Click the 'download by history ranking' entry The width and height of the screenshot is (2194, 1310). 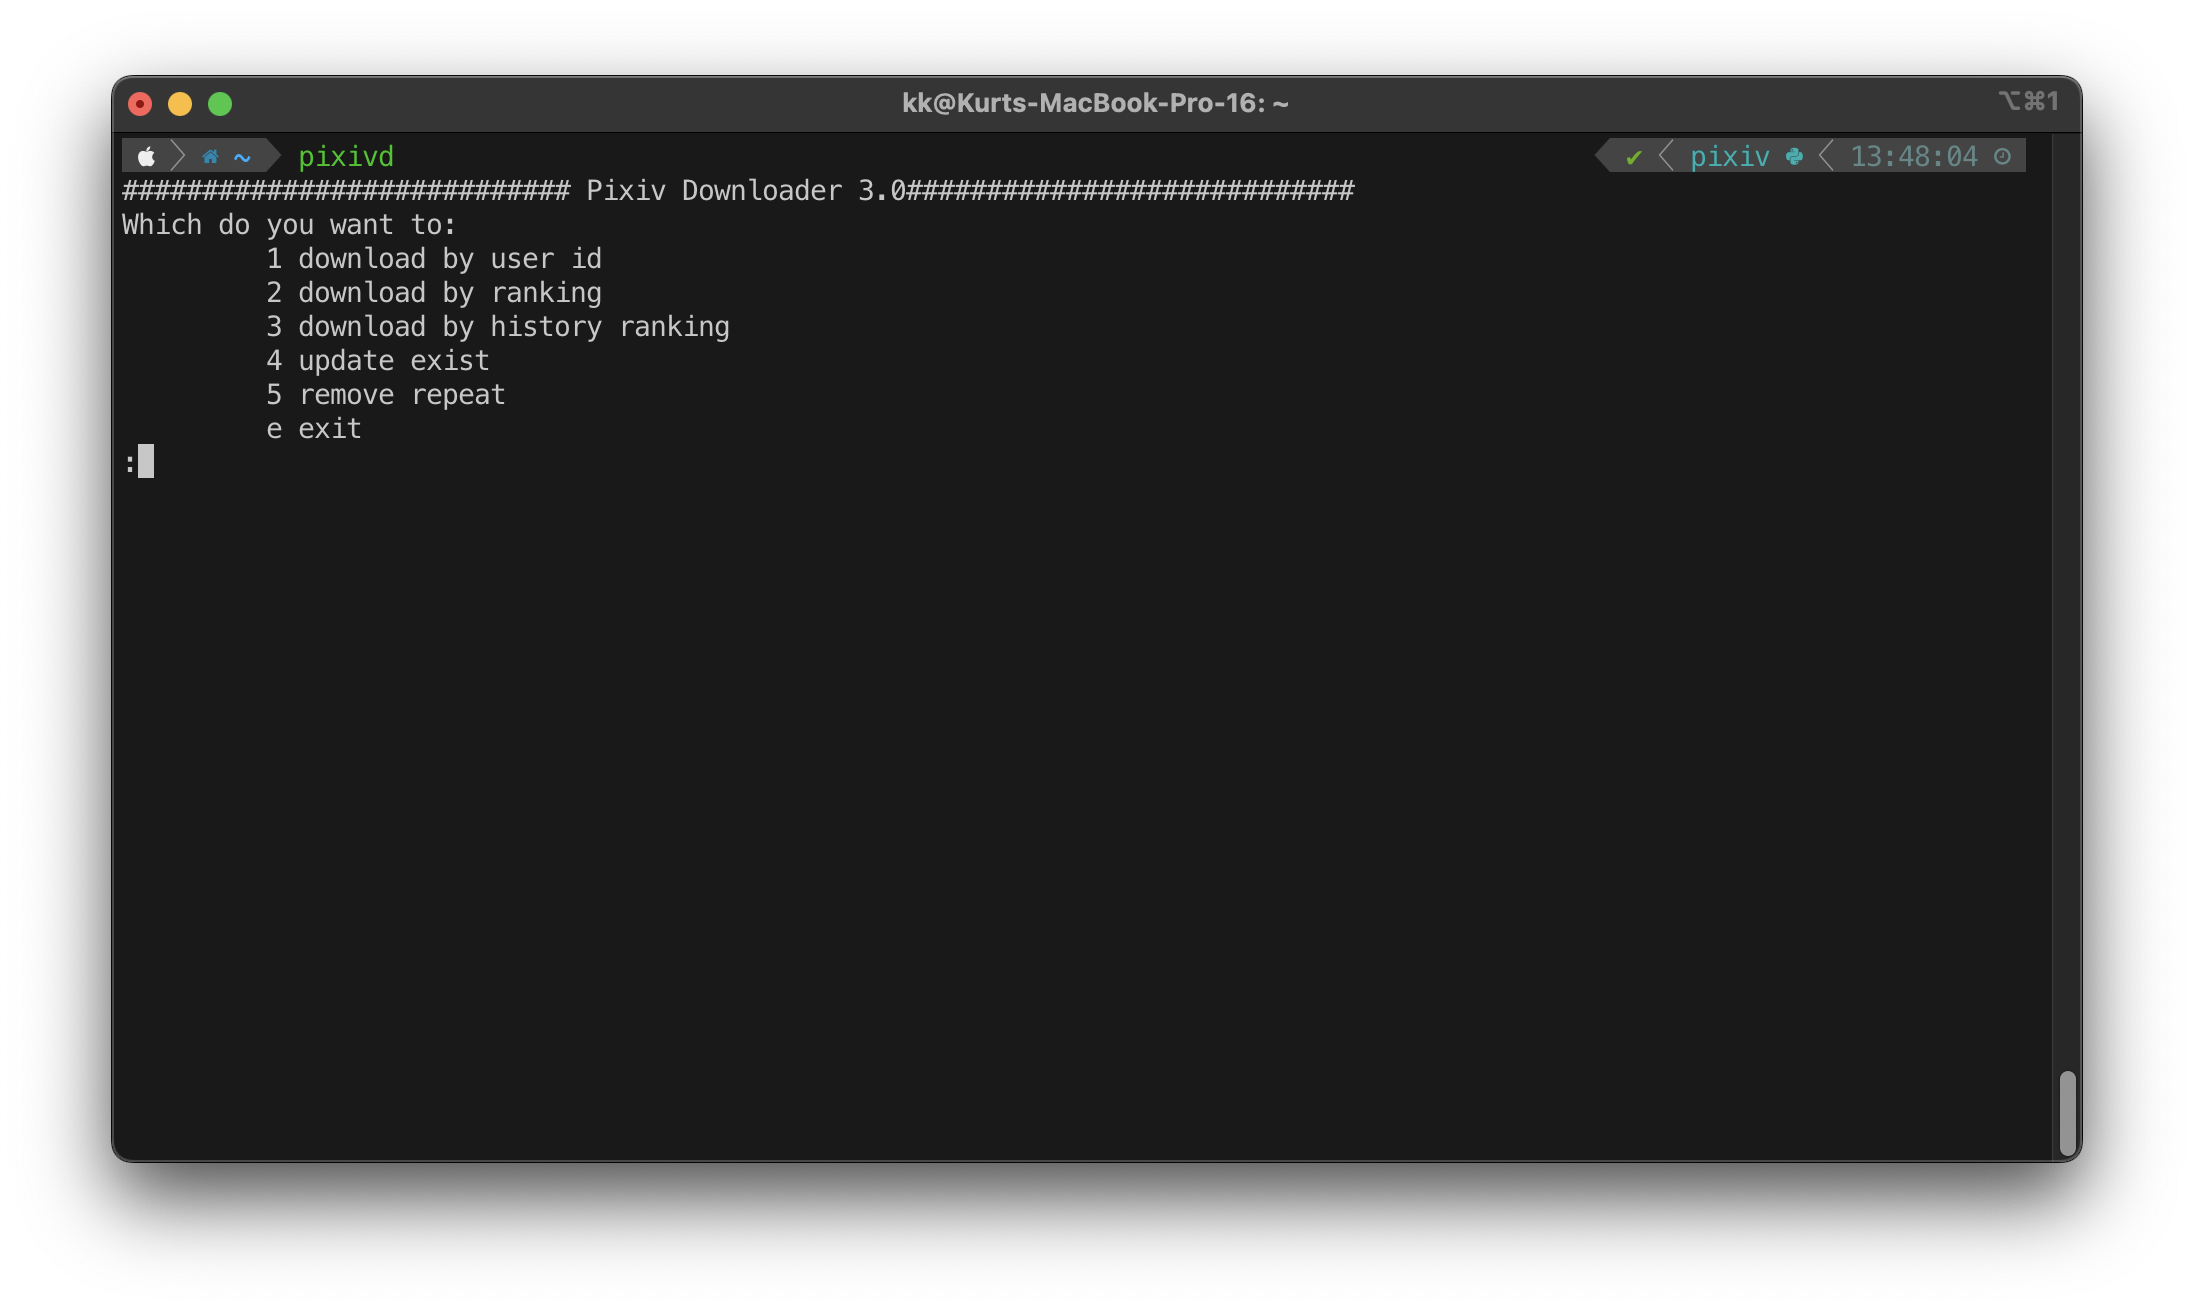(x=498, y=327)
